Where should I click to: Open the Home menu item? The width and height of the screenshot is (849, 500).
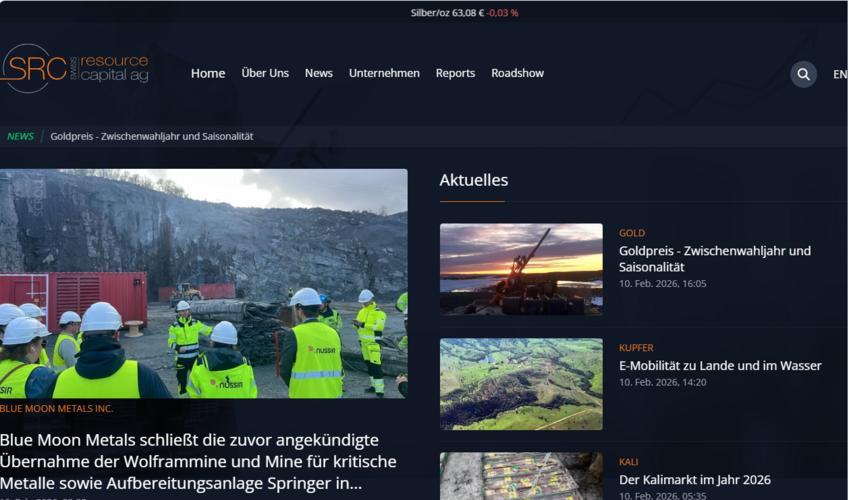tap(208, 73)
